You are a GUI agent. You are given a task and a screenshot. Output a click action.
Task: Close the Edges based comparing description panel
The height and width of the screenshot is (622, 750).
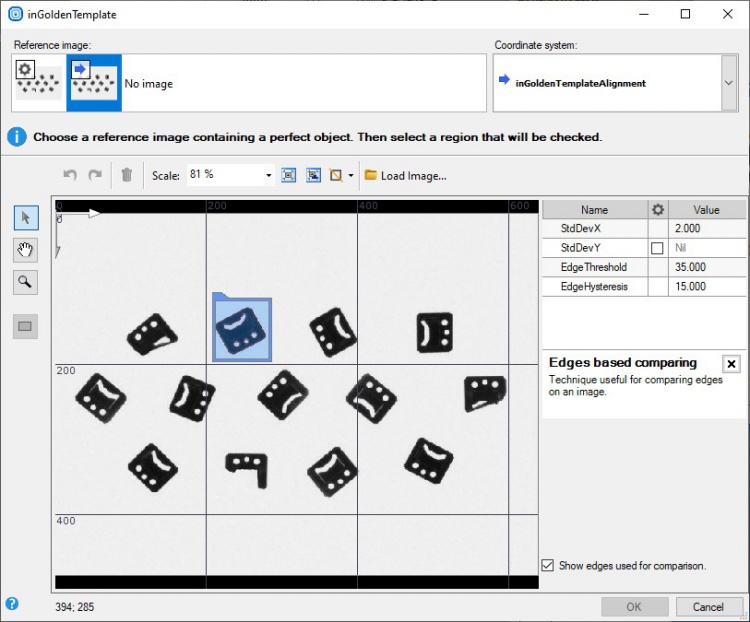(731, 364)
